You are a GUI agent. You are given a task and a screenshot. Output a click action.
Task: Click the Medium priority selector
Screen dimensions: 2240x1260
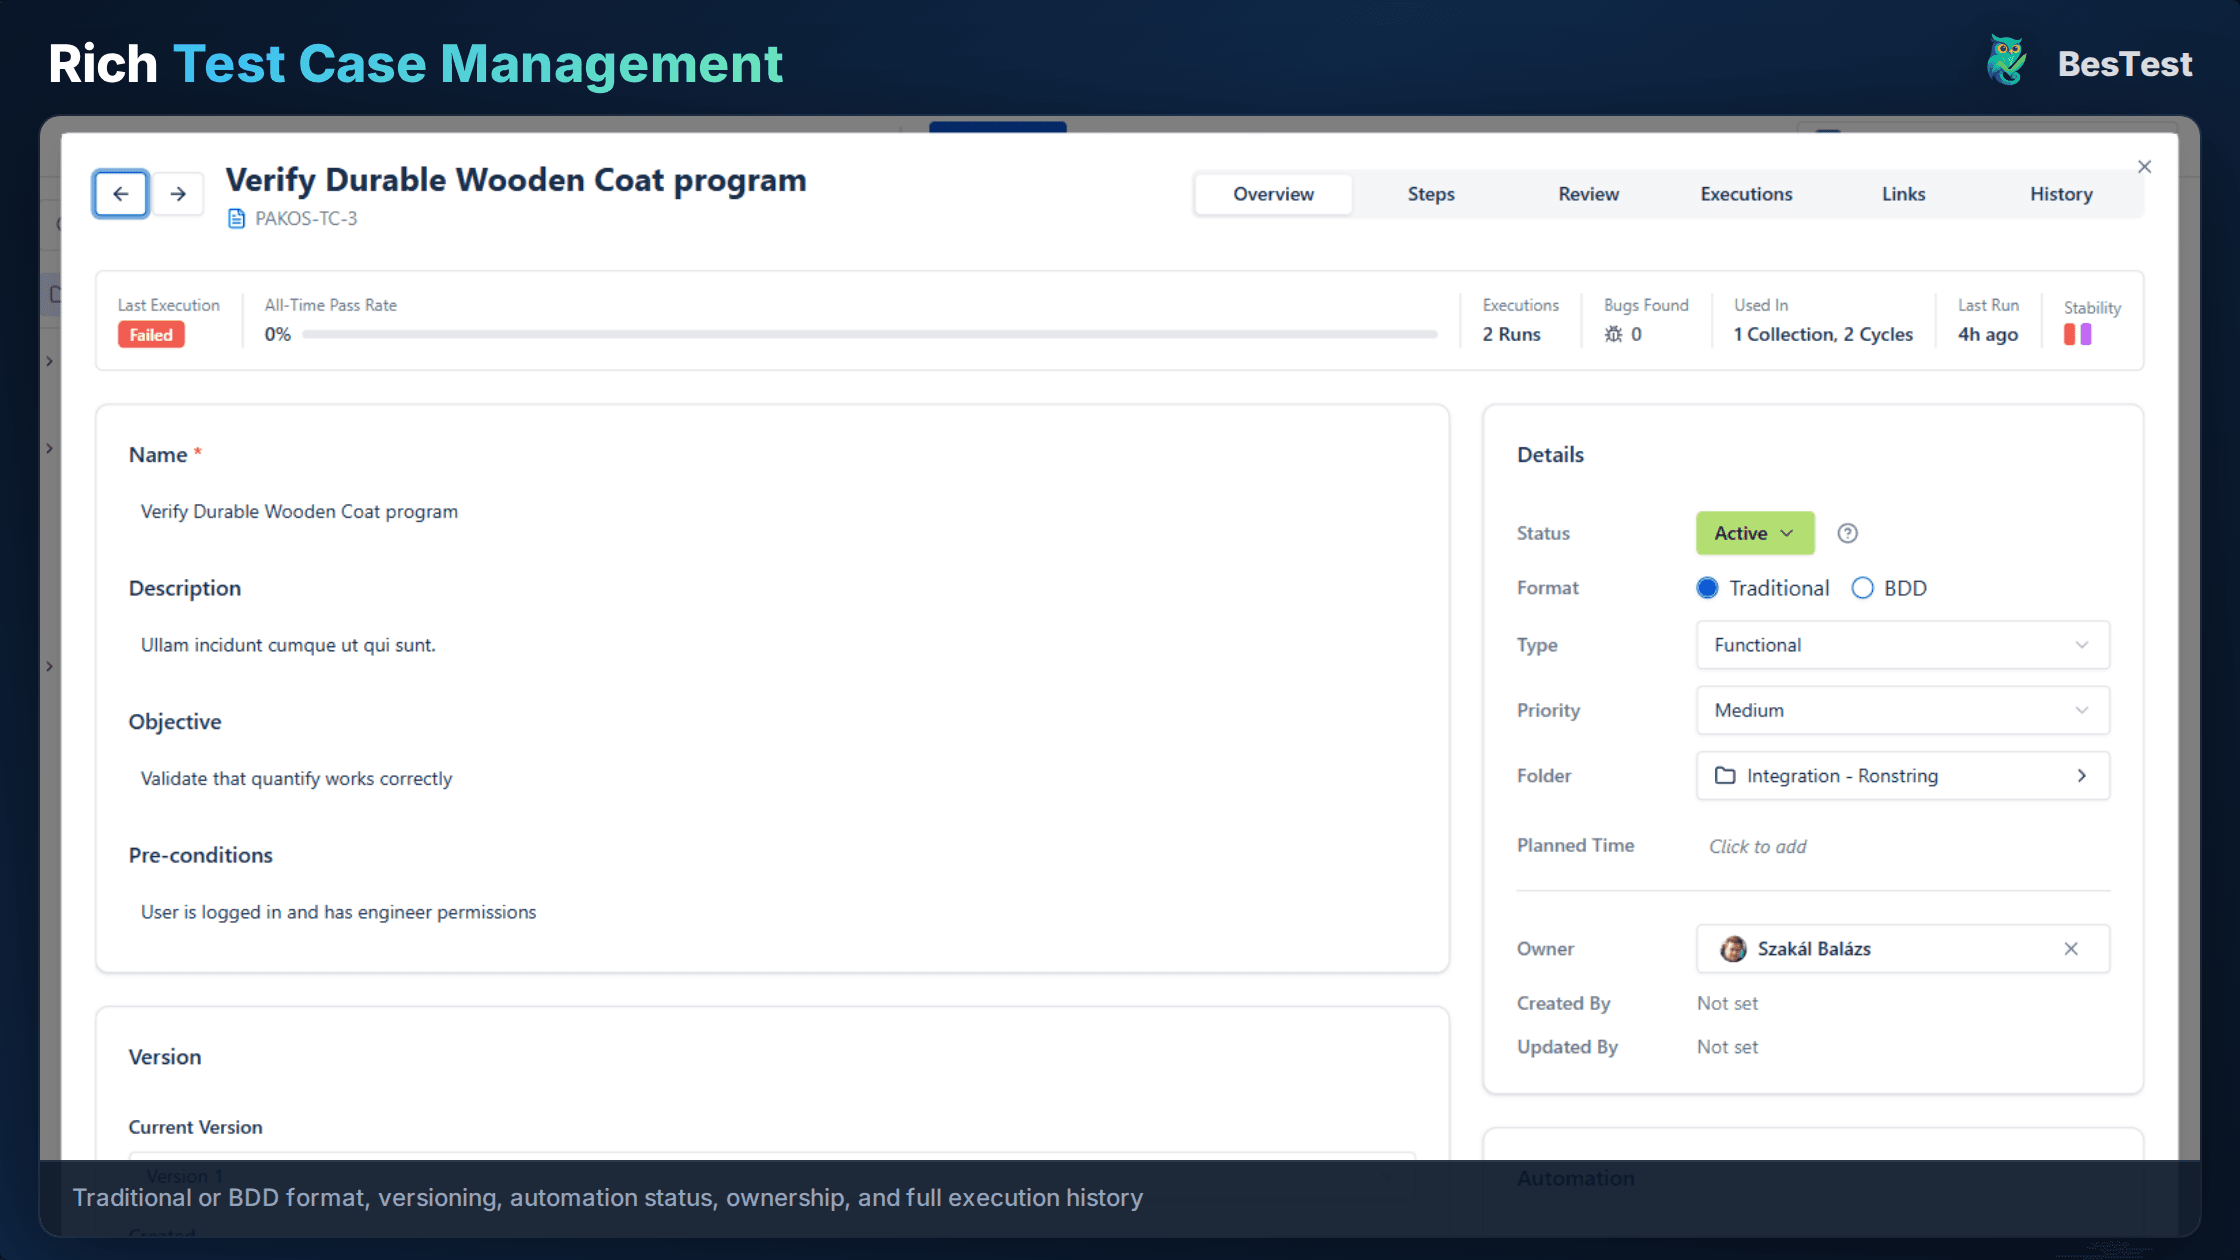click(x=1901, y=710)
